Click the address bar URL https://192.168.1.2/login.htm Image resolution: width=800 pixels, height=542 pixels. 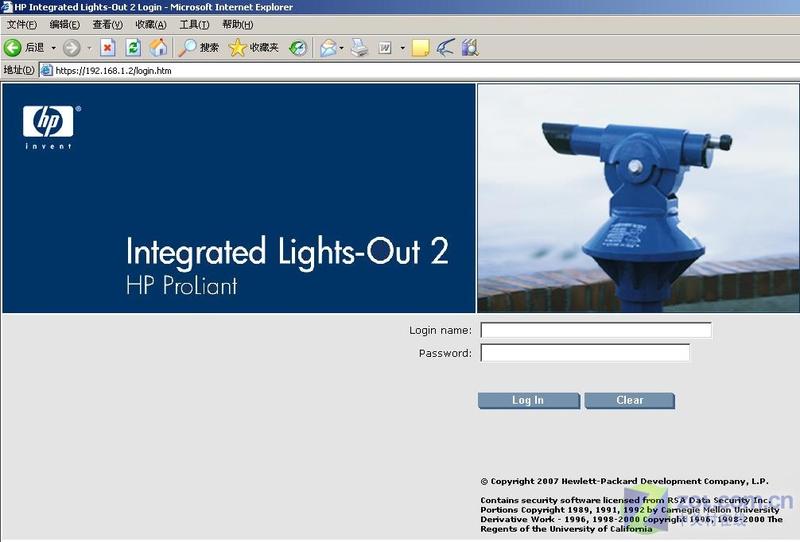point(113,70)
